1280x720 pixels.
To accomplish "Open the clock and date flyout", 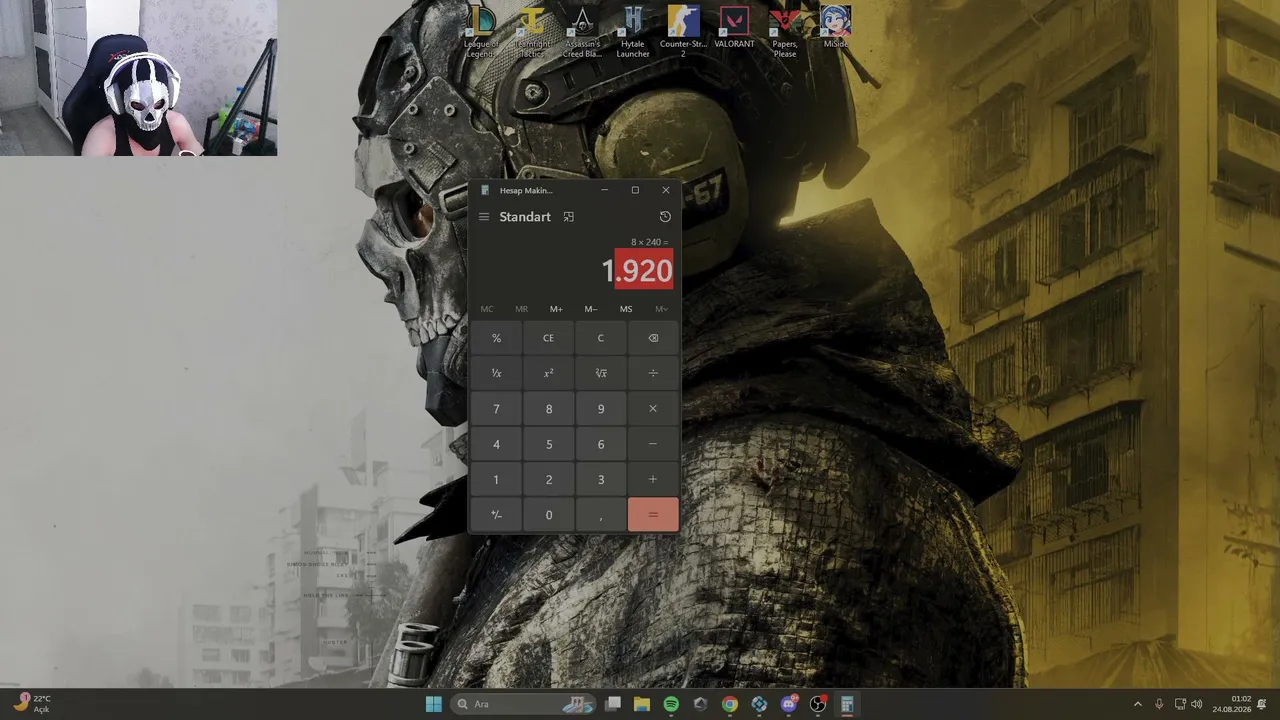I will click(1232, 704).
